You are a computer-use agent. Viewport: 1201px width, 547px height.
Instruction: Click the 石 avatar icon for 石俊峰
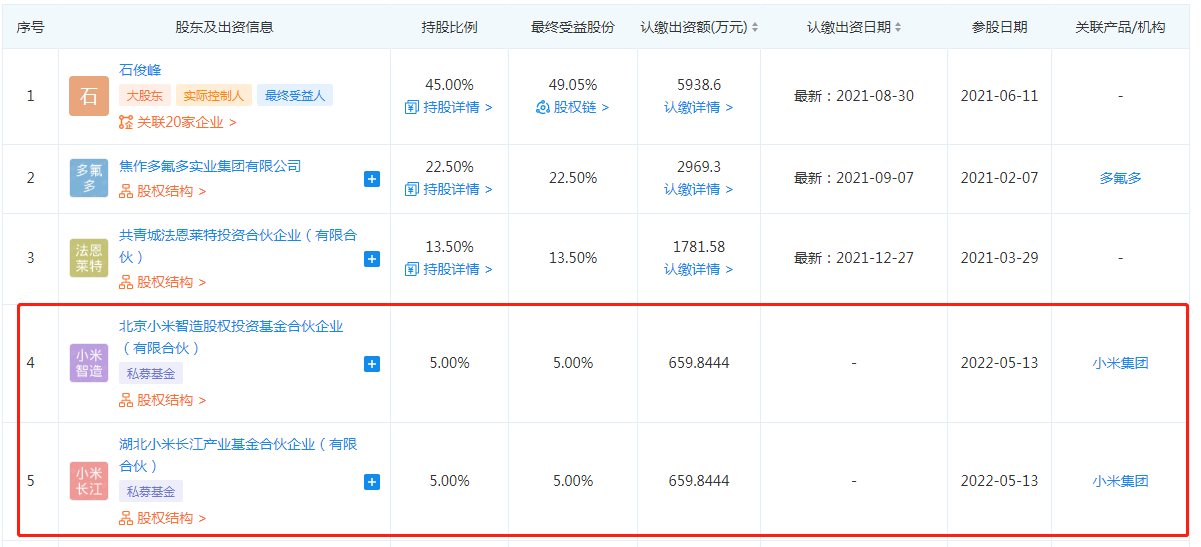pyautogui.click(x=88, y=97)
